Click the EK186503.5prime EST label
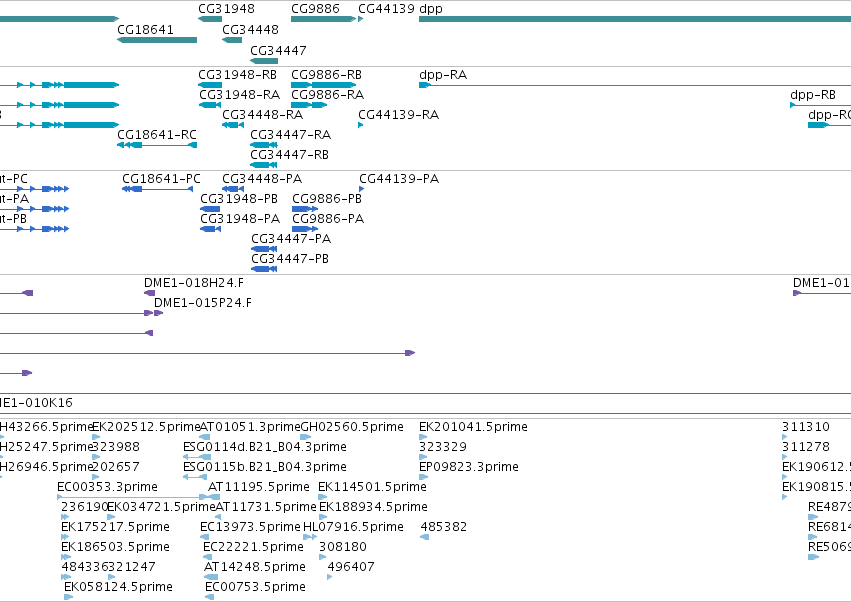This screenshot has height=602, width=851. (x=116, y=547)
